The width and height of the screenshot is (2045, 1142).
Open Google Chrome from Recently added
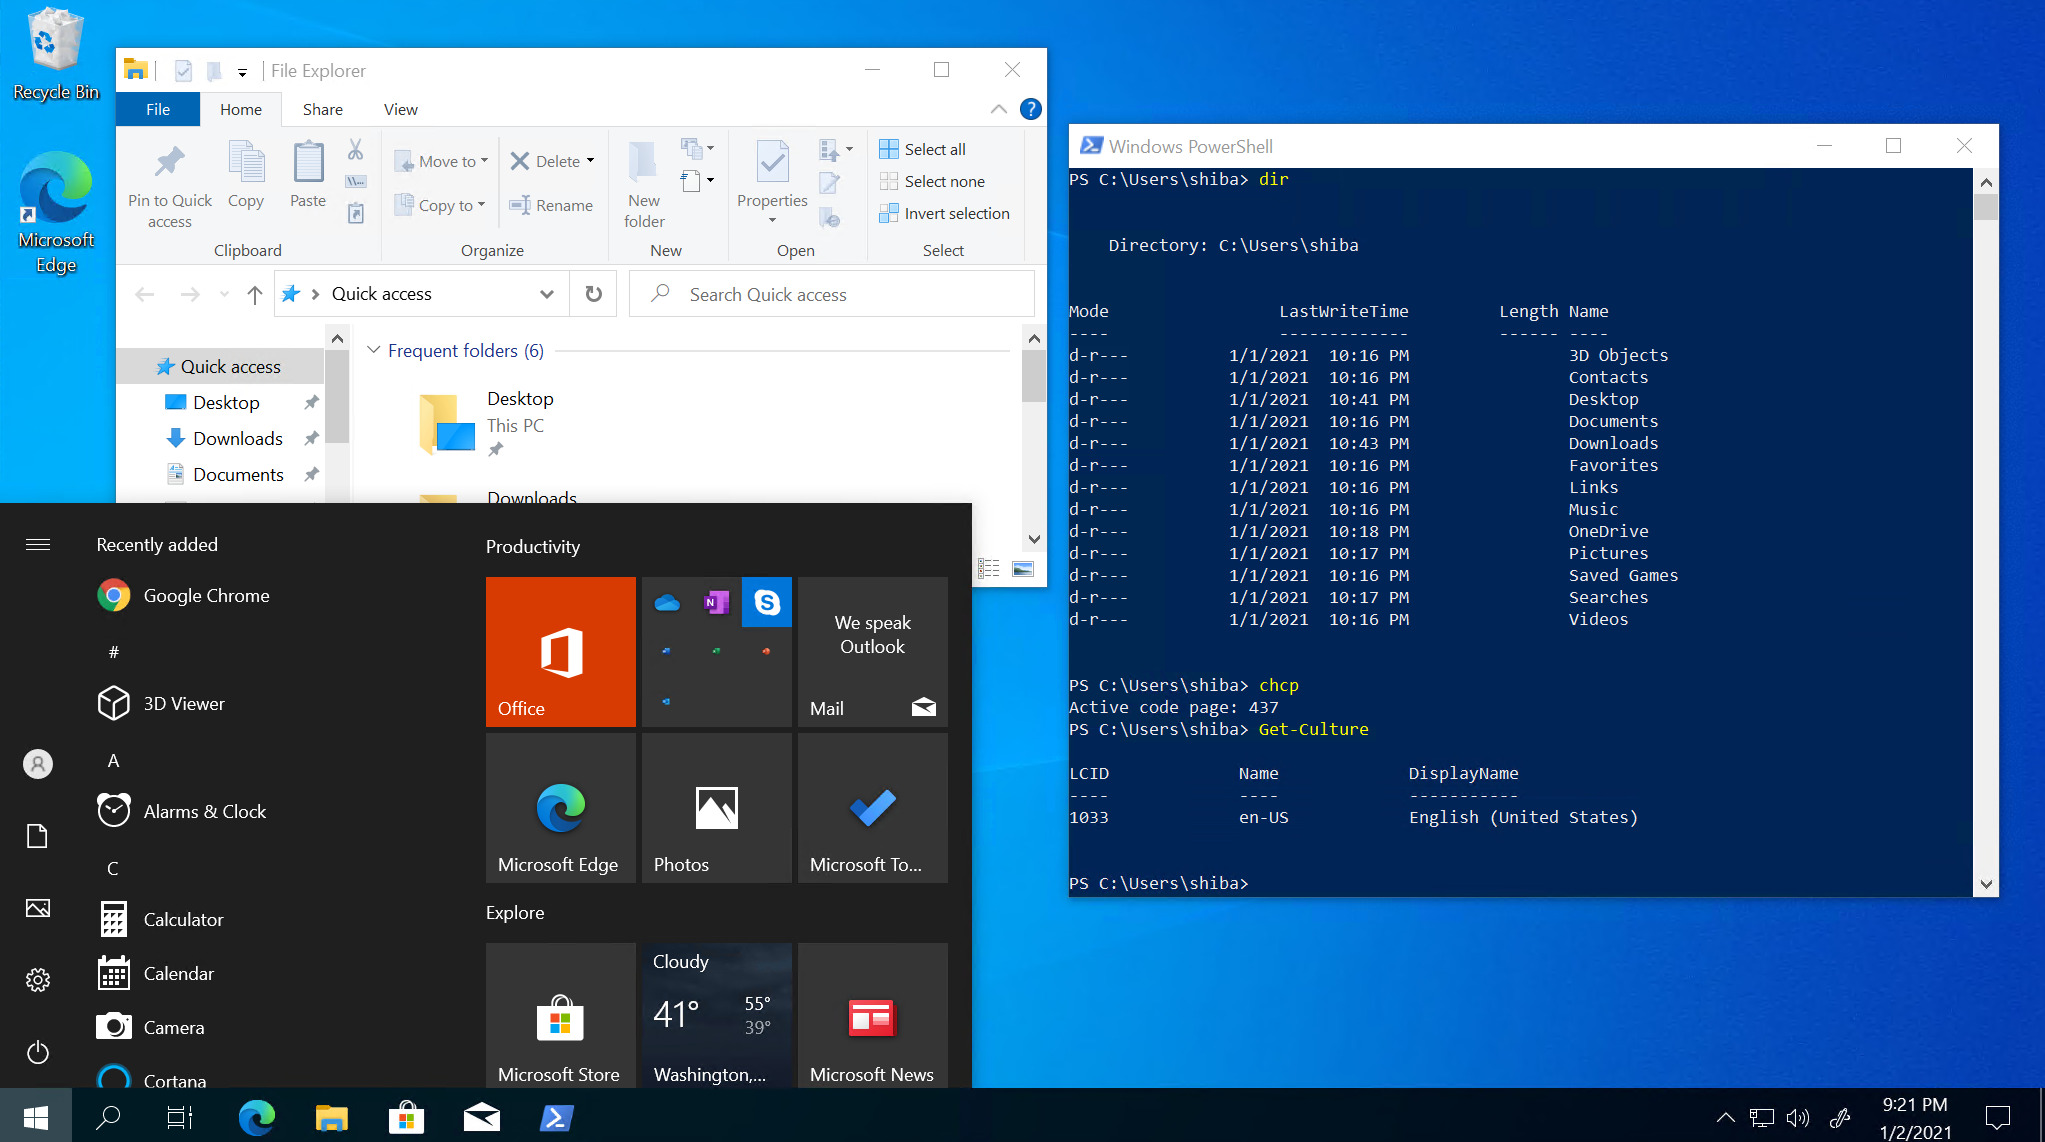184,596
